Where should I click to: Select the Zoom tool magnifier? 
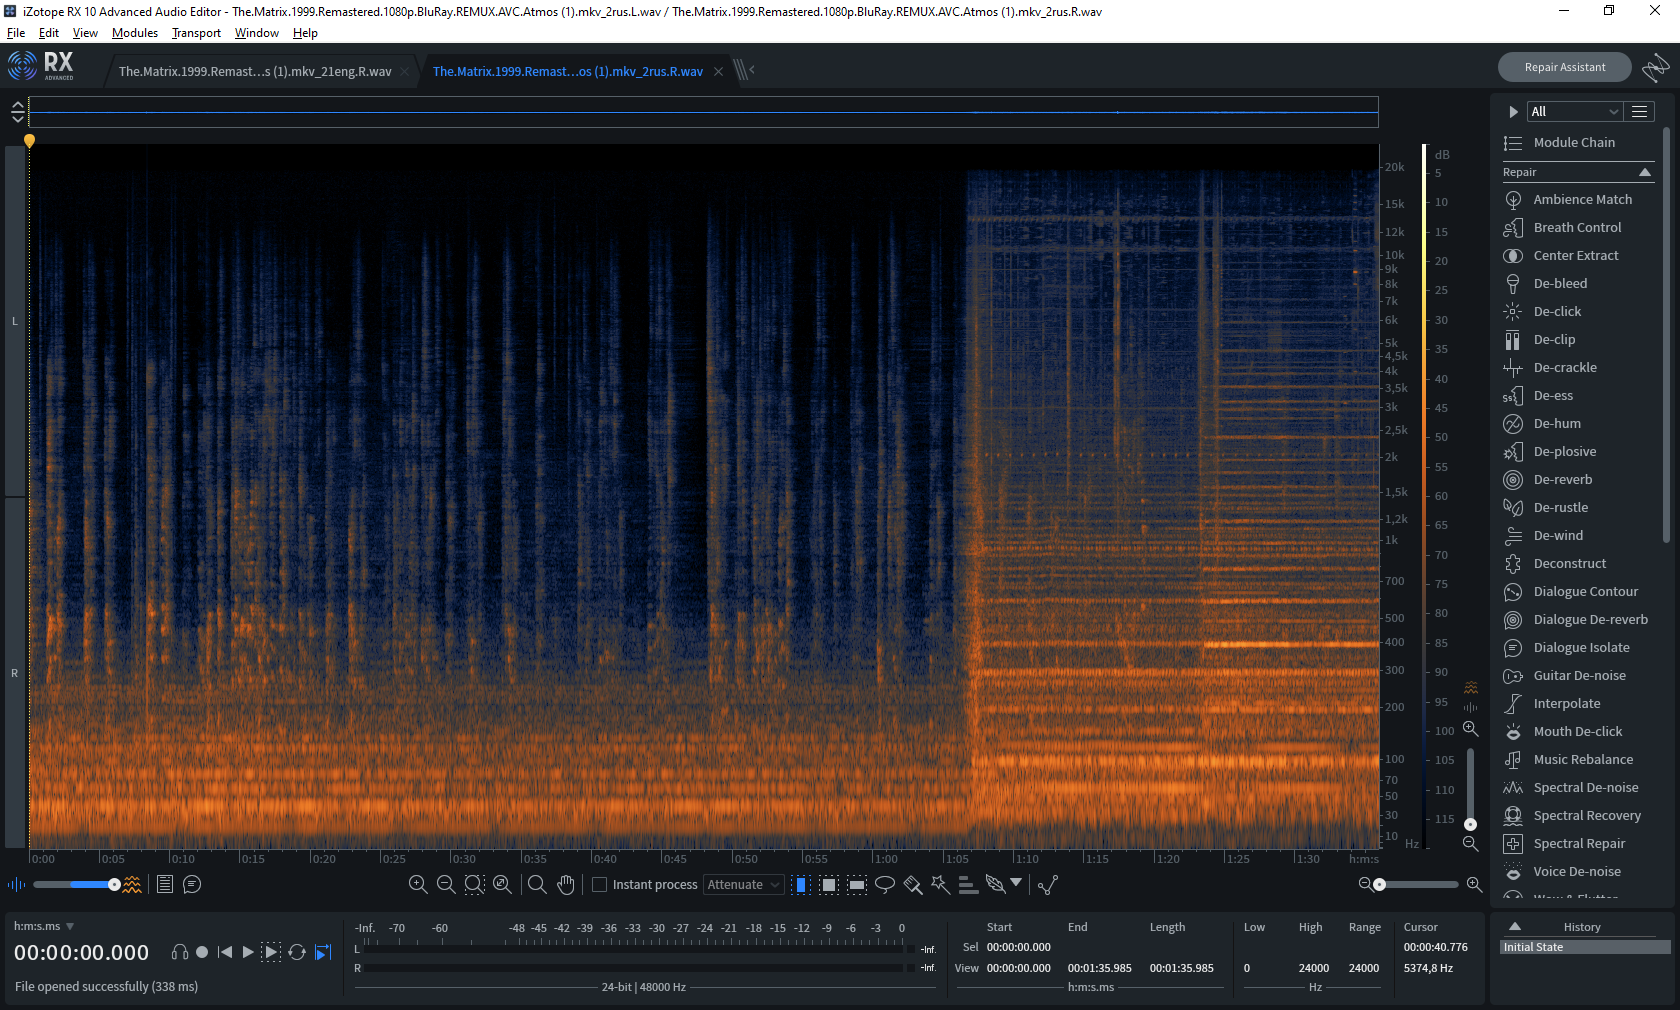537,885
